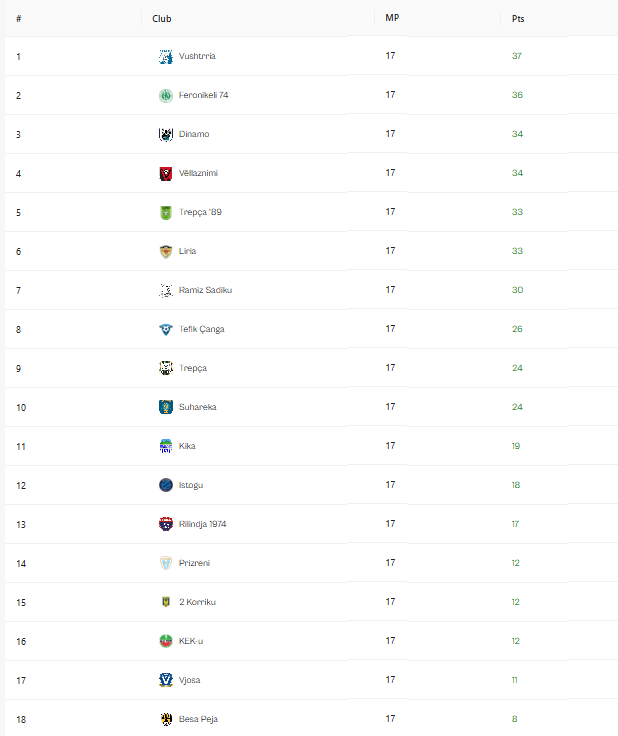Click the Suhareka club badge icon

coord(166,407)
